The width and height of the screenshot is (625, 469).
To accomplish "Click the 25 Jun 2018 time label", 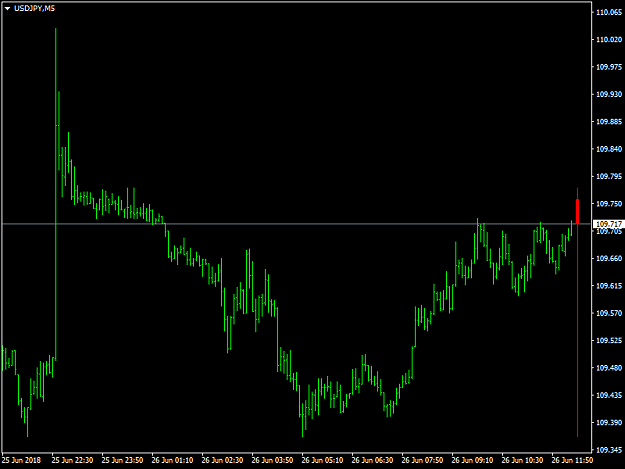I will tap(22, 460).
